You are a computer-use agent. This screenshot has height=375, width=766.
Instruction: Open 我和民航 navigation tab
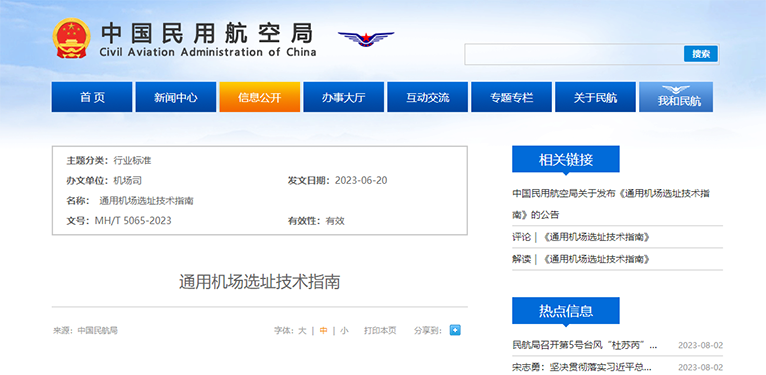click(676, 97)
